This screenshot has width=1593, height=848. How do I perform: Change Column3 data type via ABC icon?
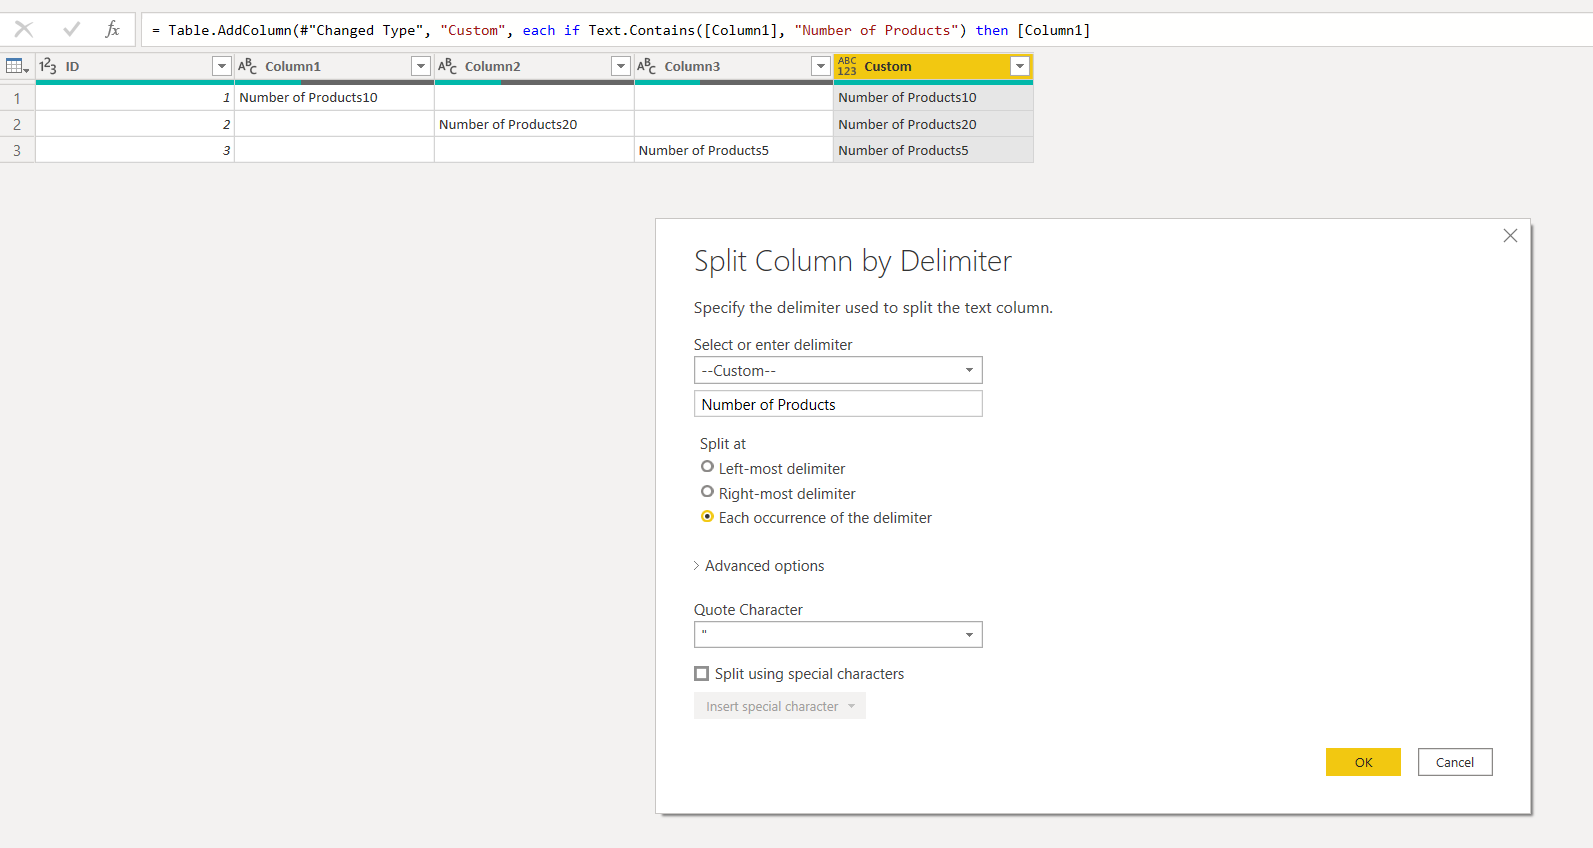647,66
